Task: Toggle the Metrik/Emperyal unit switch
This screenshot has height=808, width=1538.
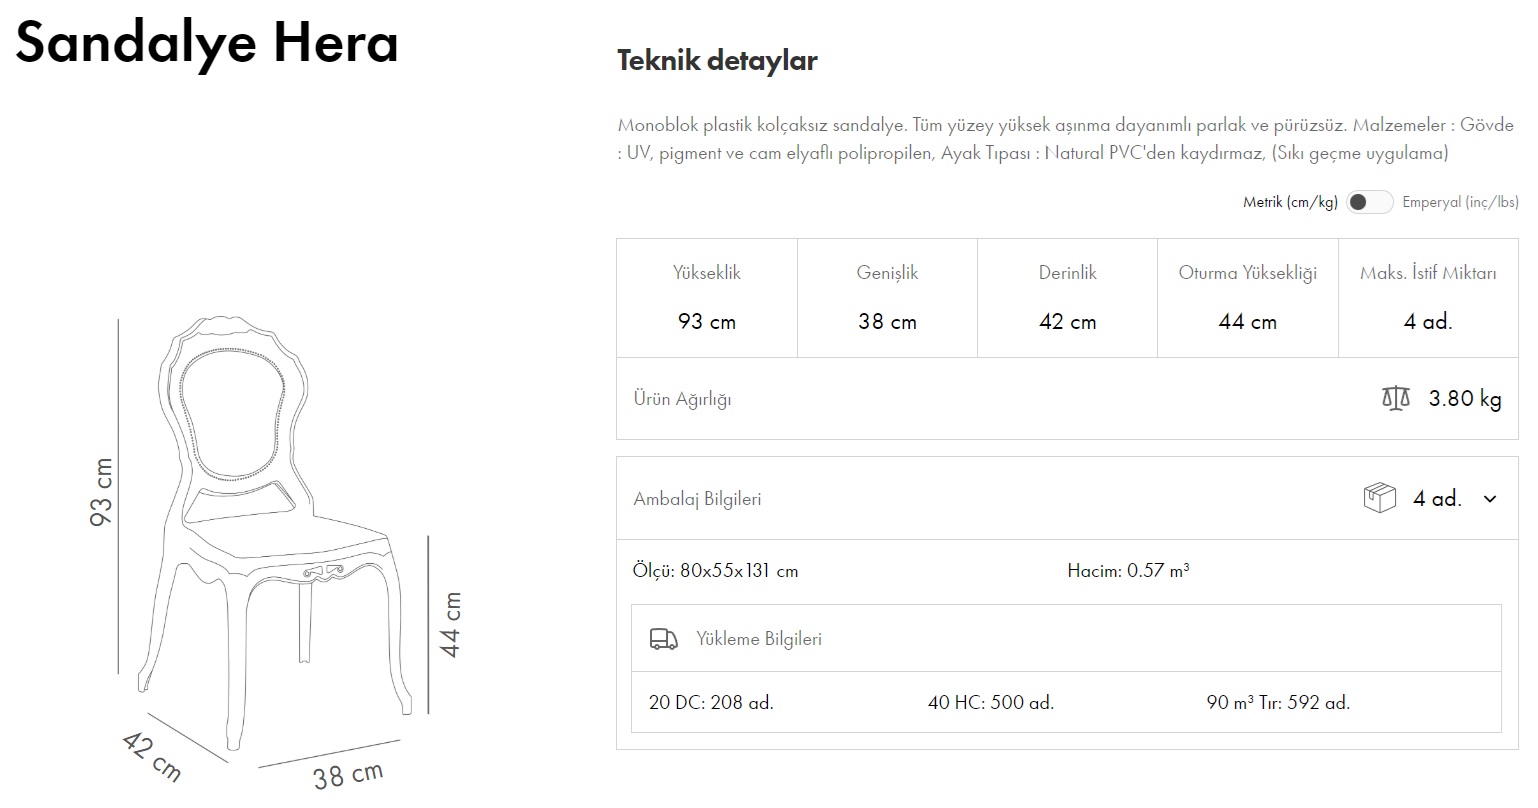Action: [x=1369, y=202]
